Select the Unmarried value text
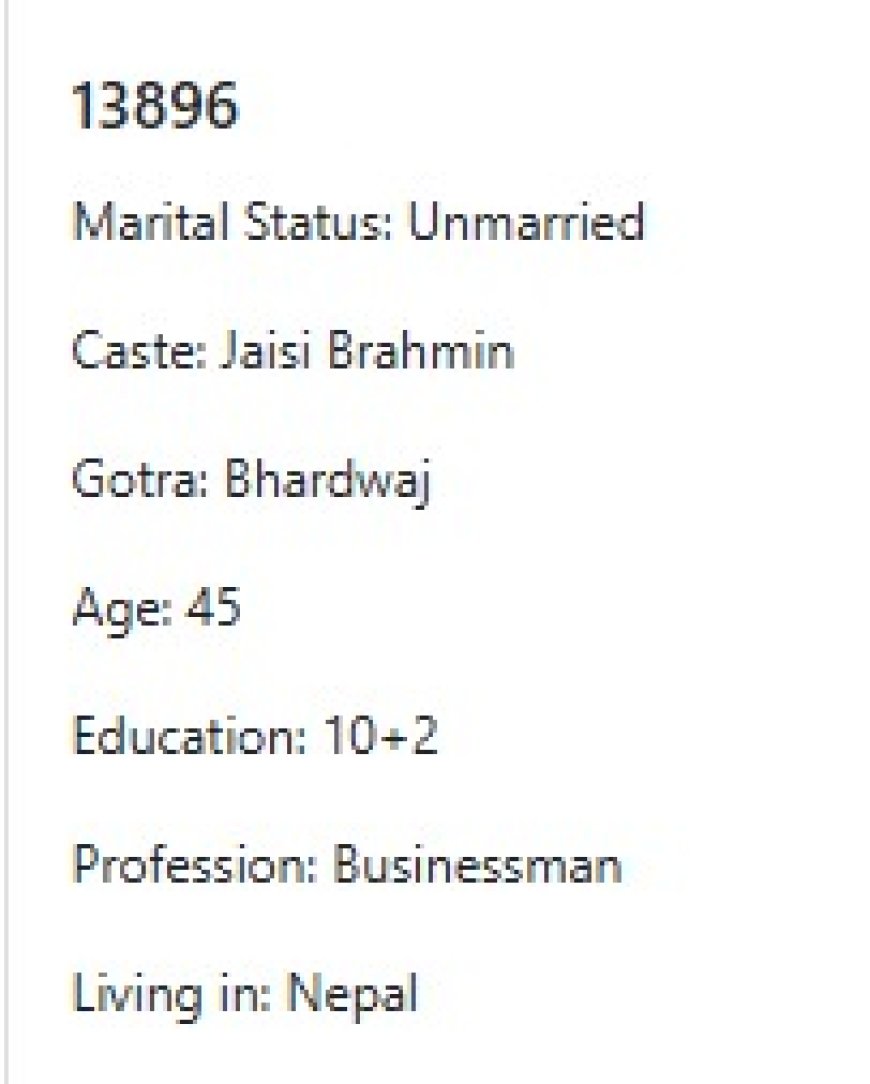 click(524, 221)
